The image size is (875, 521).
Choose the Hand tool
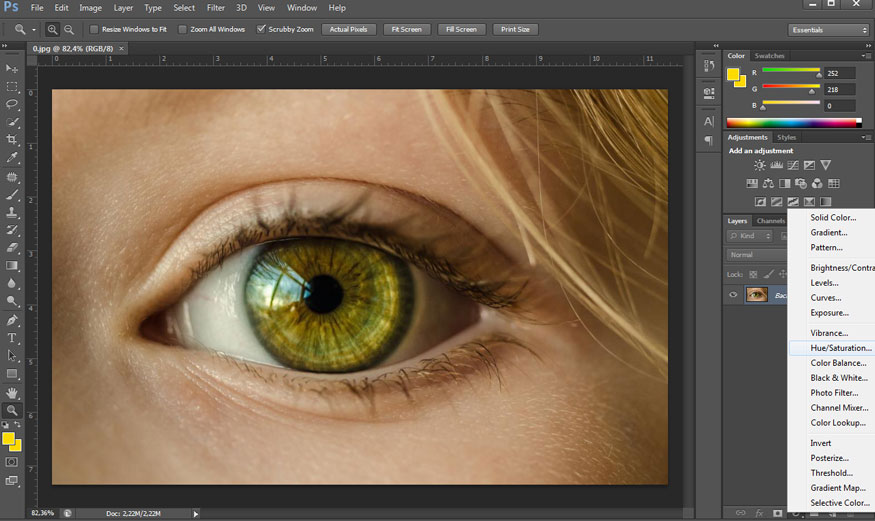coord(12,392)
